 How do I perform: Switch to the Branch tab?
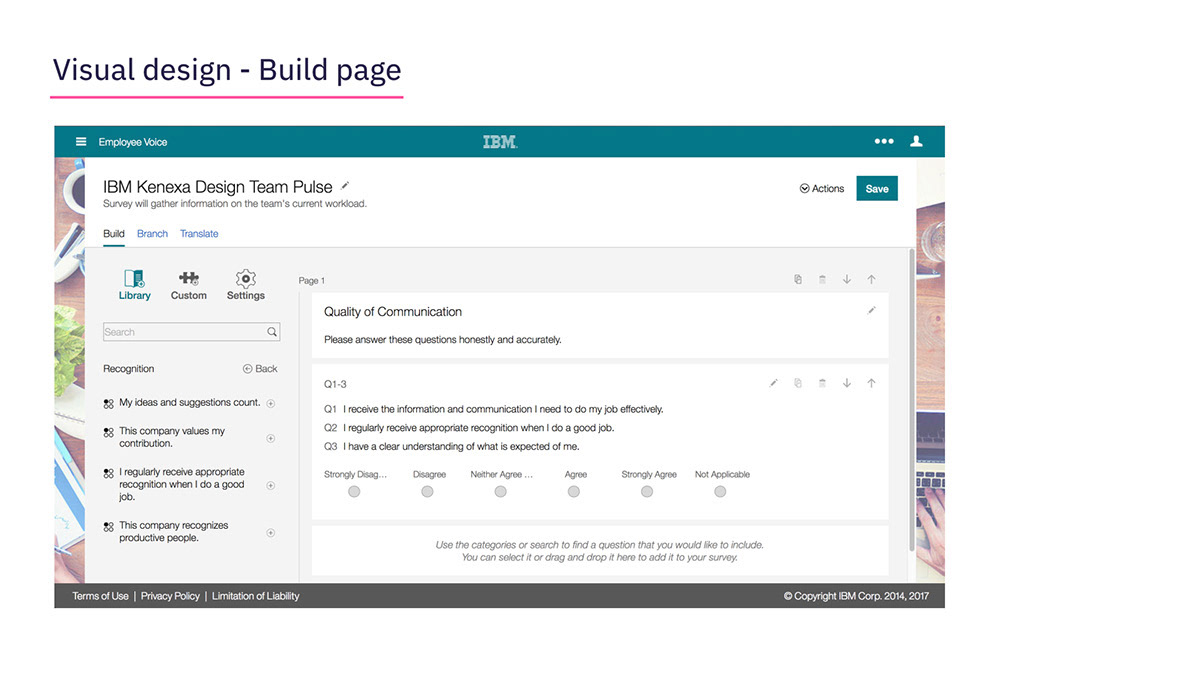[152, 233]
